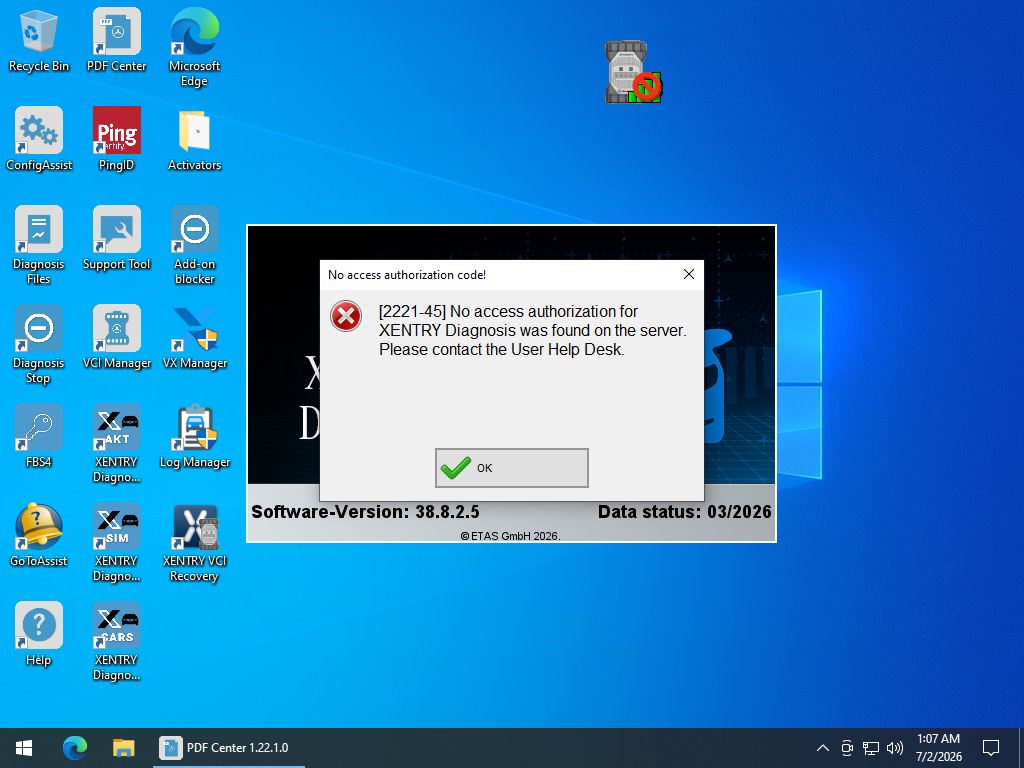The image size is (1024, 768).
Task: Select the Diagnosis Files shortcut
Action: [39, 246]
